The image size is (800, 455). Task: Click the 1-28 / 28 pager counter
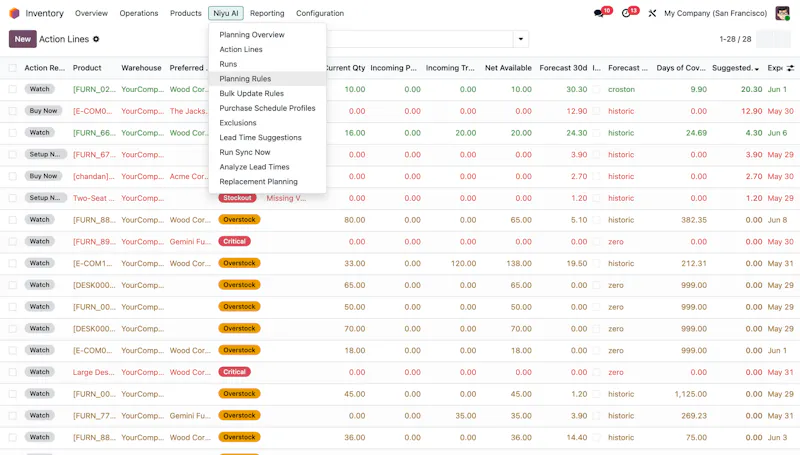[x=735, y=39]
